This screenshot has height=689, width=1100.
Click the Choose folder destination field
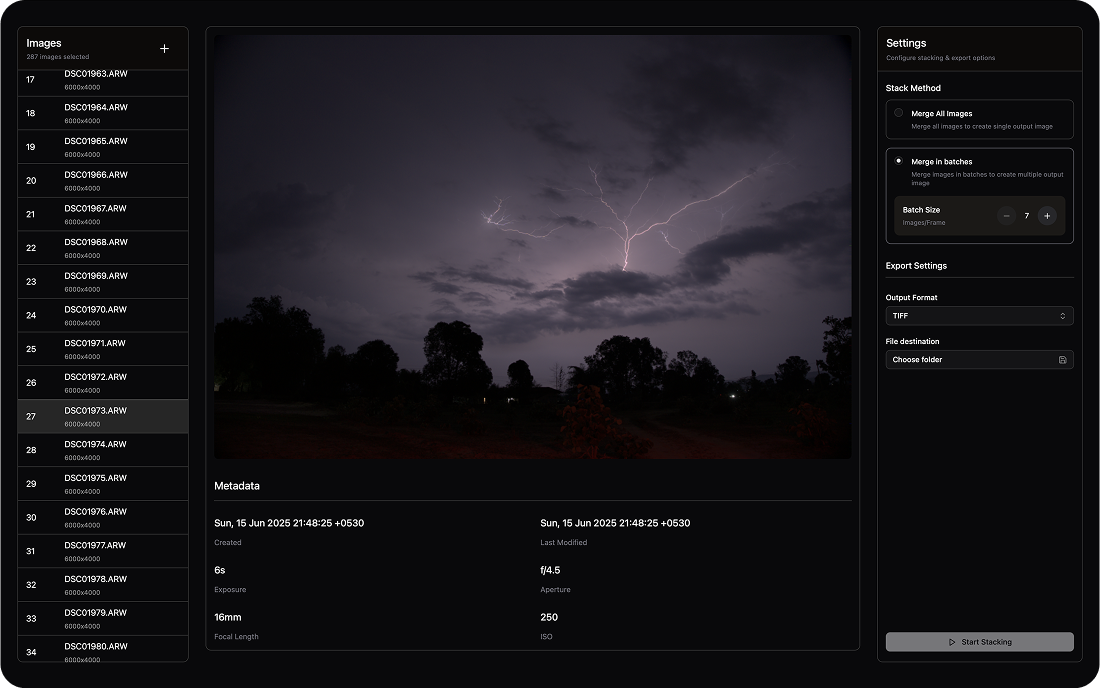[x=970, y=360]
